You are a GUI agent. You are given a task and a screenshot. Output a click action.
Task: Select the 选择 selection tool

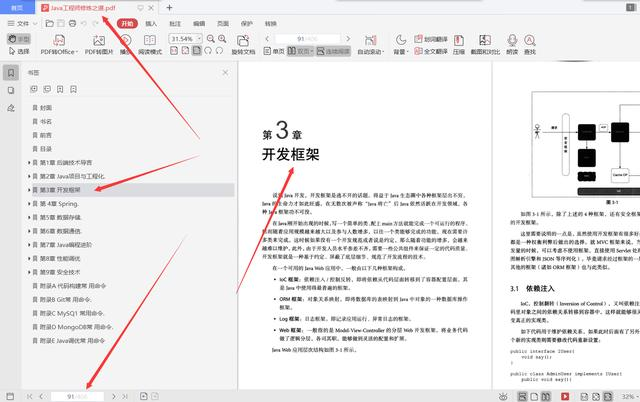point(19,51)
